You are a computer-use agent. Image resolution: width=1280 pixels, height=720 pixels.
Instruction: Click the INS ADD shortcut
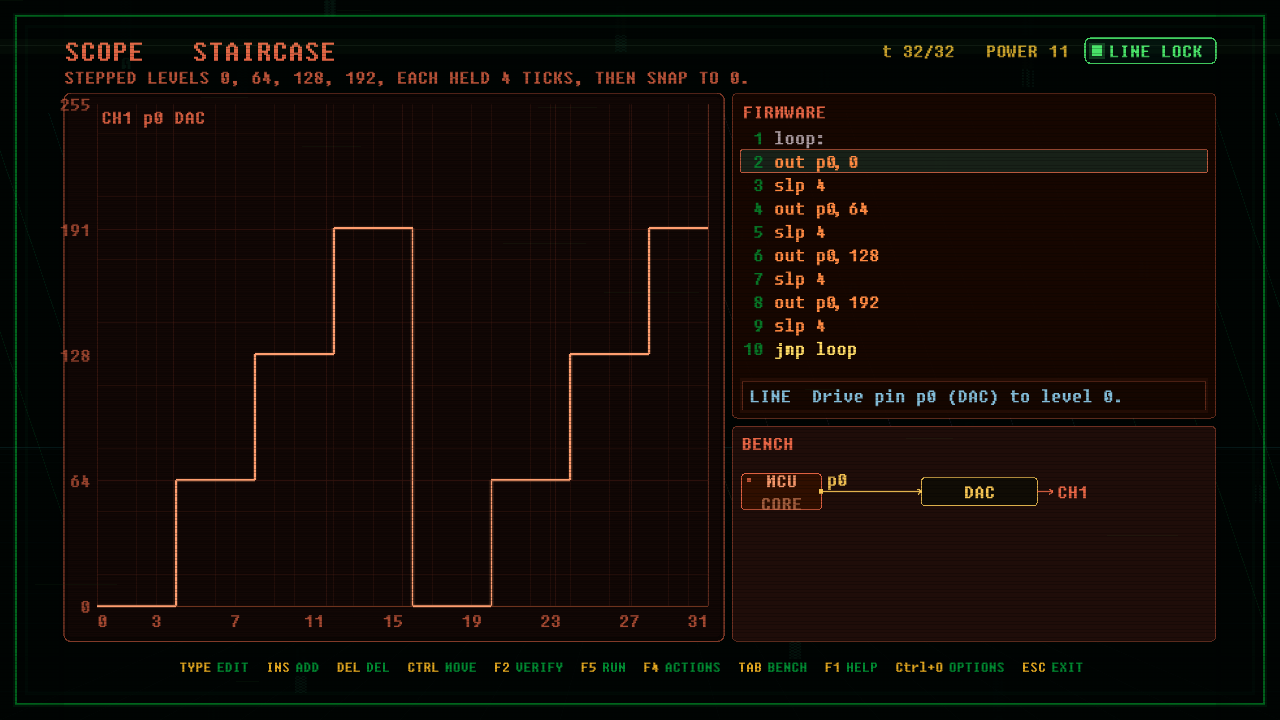293,667
